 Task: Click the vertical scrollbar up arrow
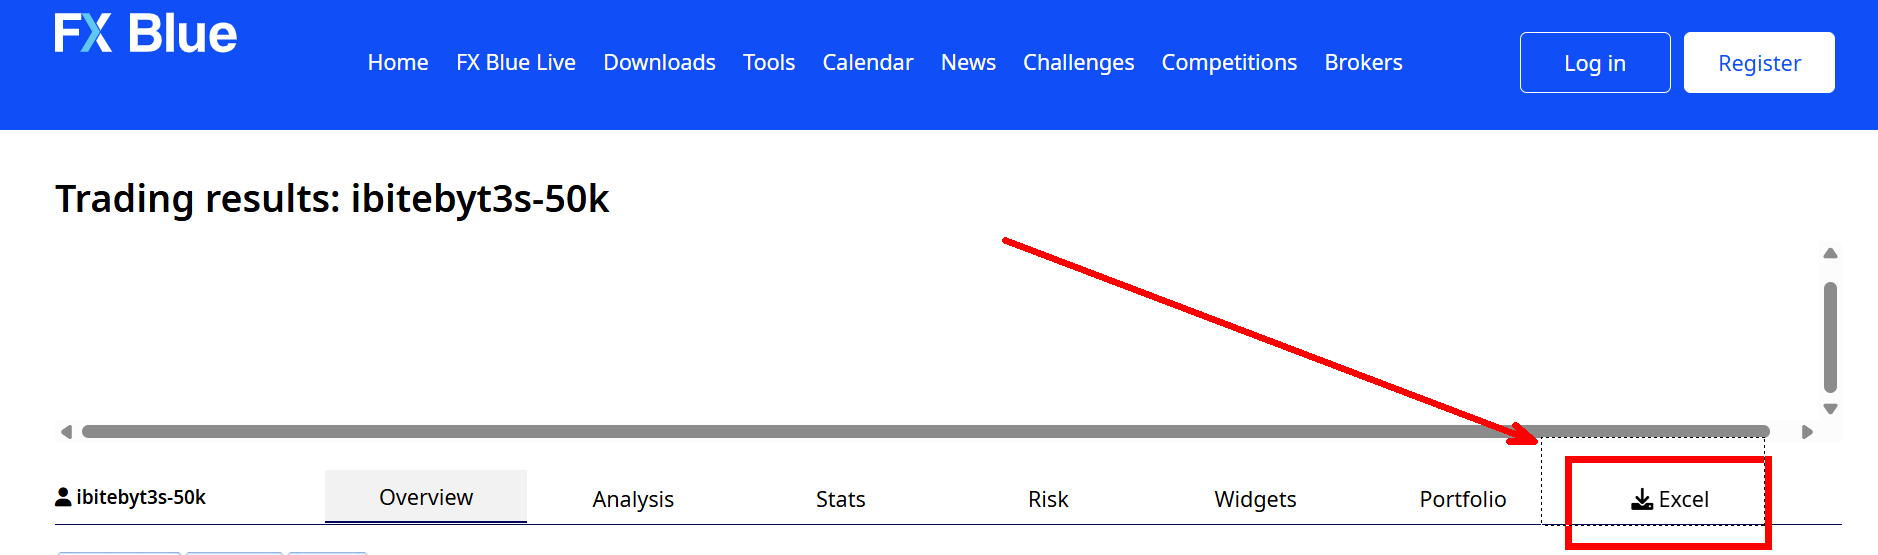1830,254
